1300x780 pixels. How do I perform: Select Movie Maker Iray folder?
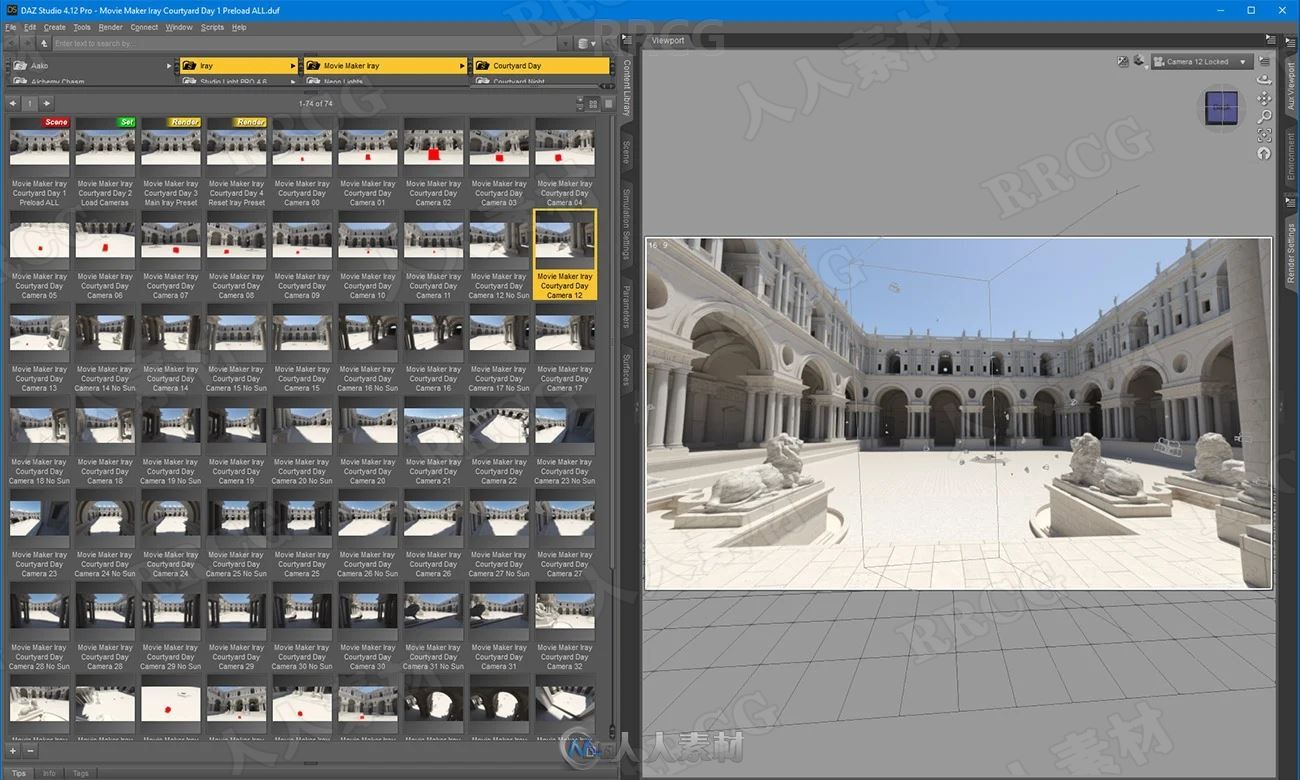pyautogui.click(x=384, y=65)
